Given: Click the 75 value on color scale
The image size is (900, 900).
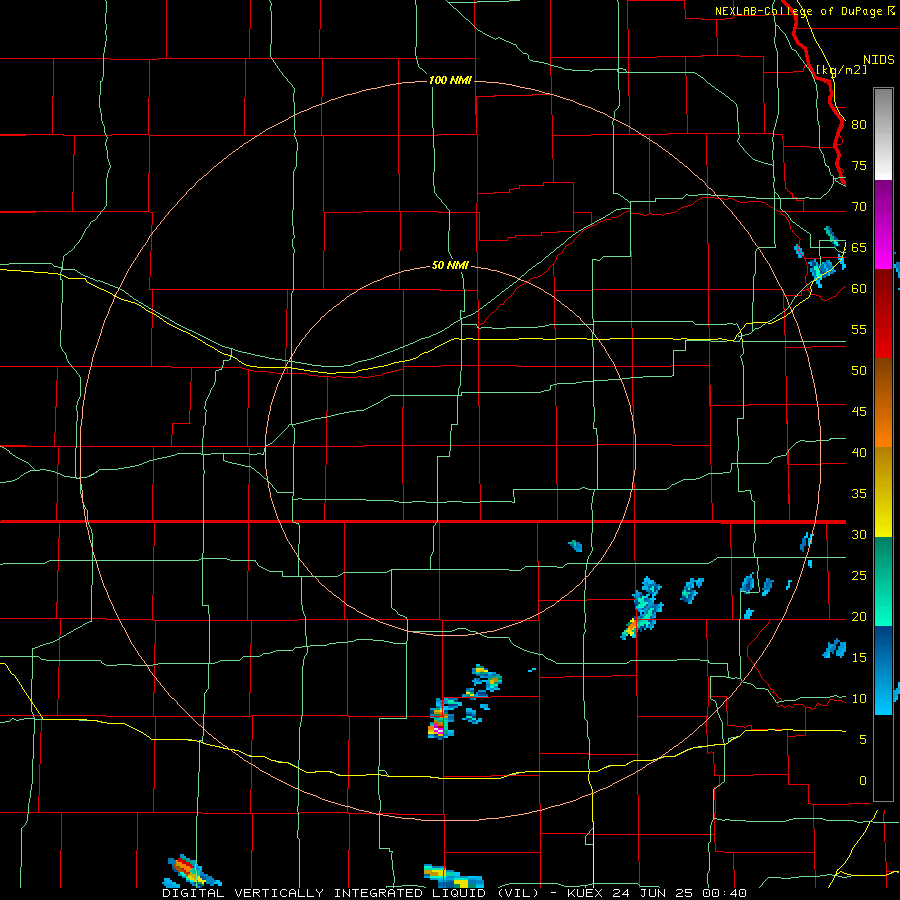Looking at the screenshot, I should point(859,166).
